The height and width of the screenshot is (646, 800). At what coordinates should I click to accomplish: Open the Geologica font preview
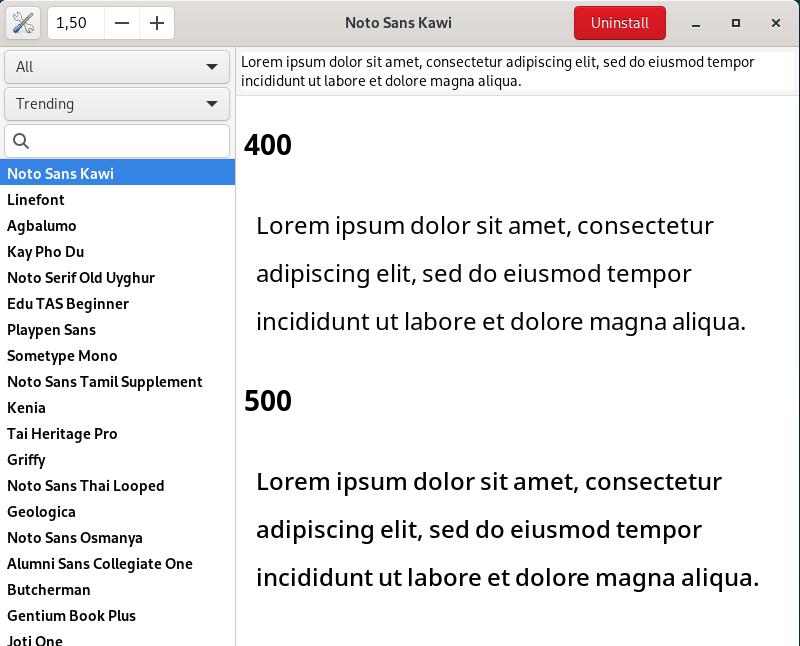coord(117,512)
